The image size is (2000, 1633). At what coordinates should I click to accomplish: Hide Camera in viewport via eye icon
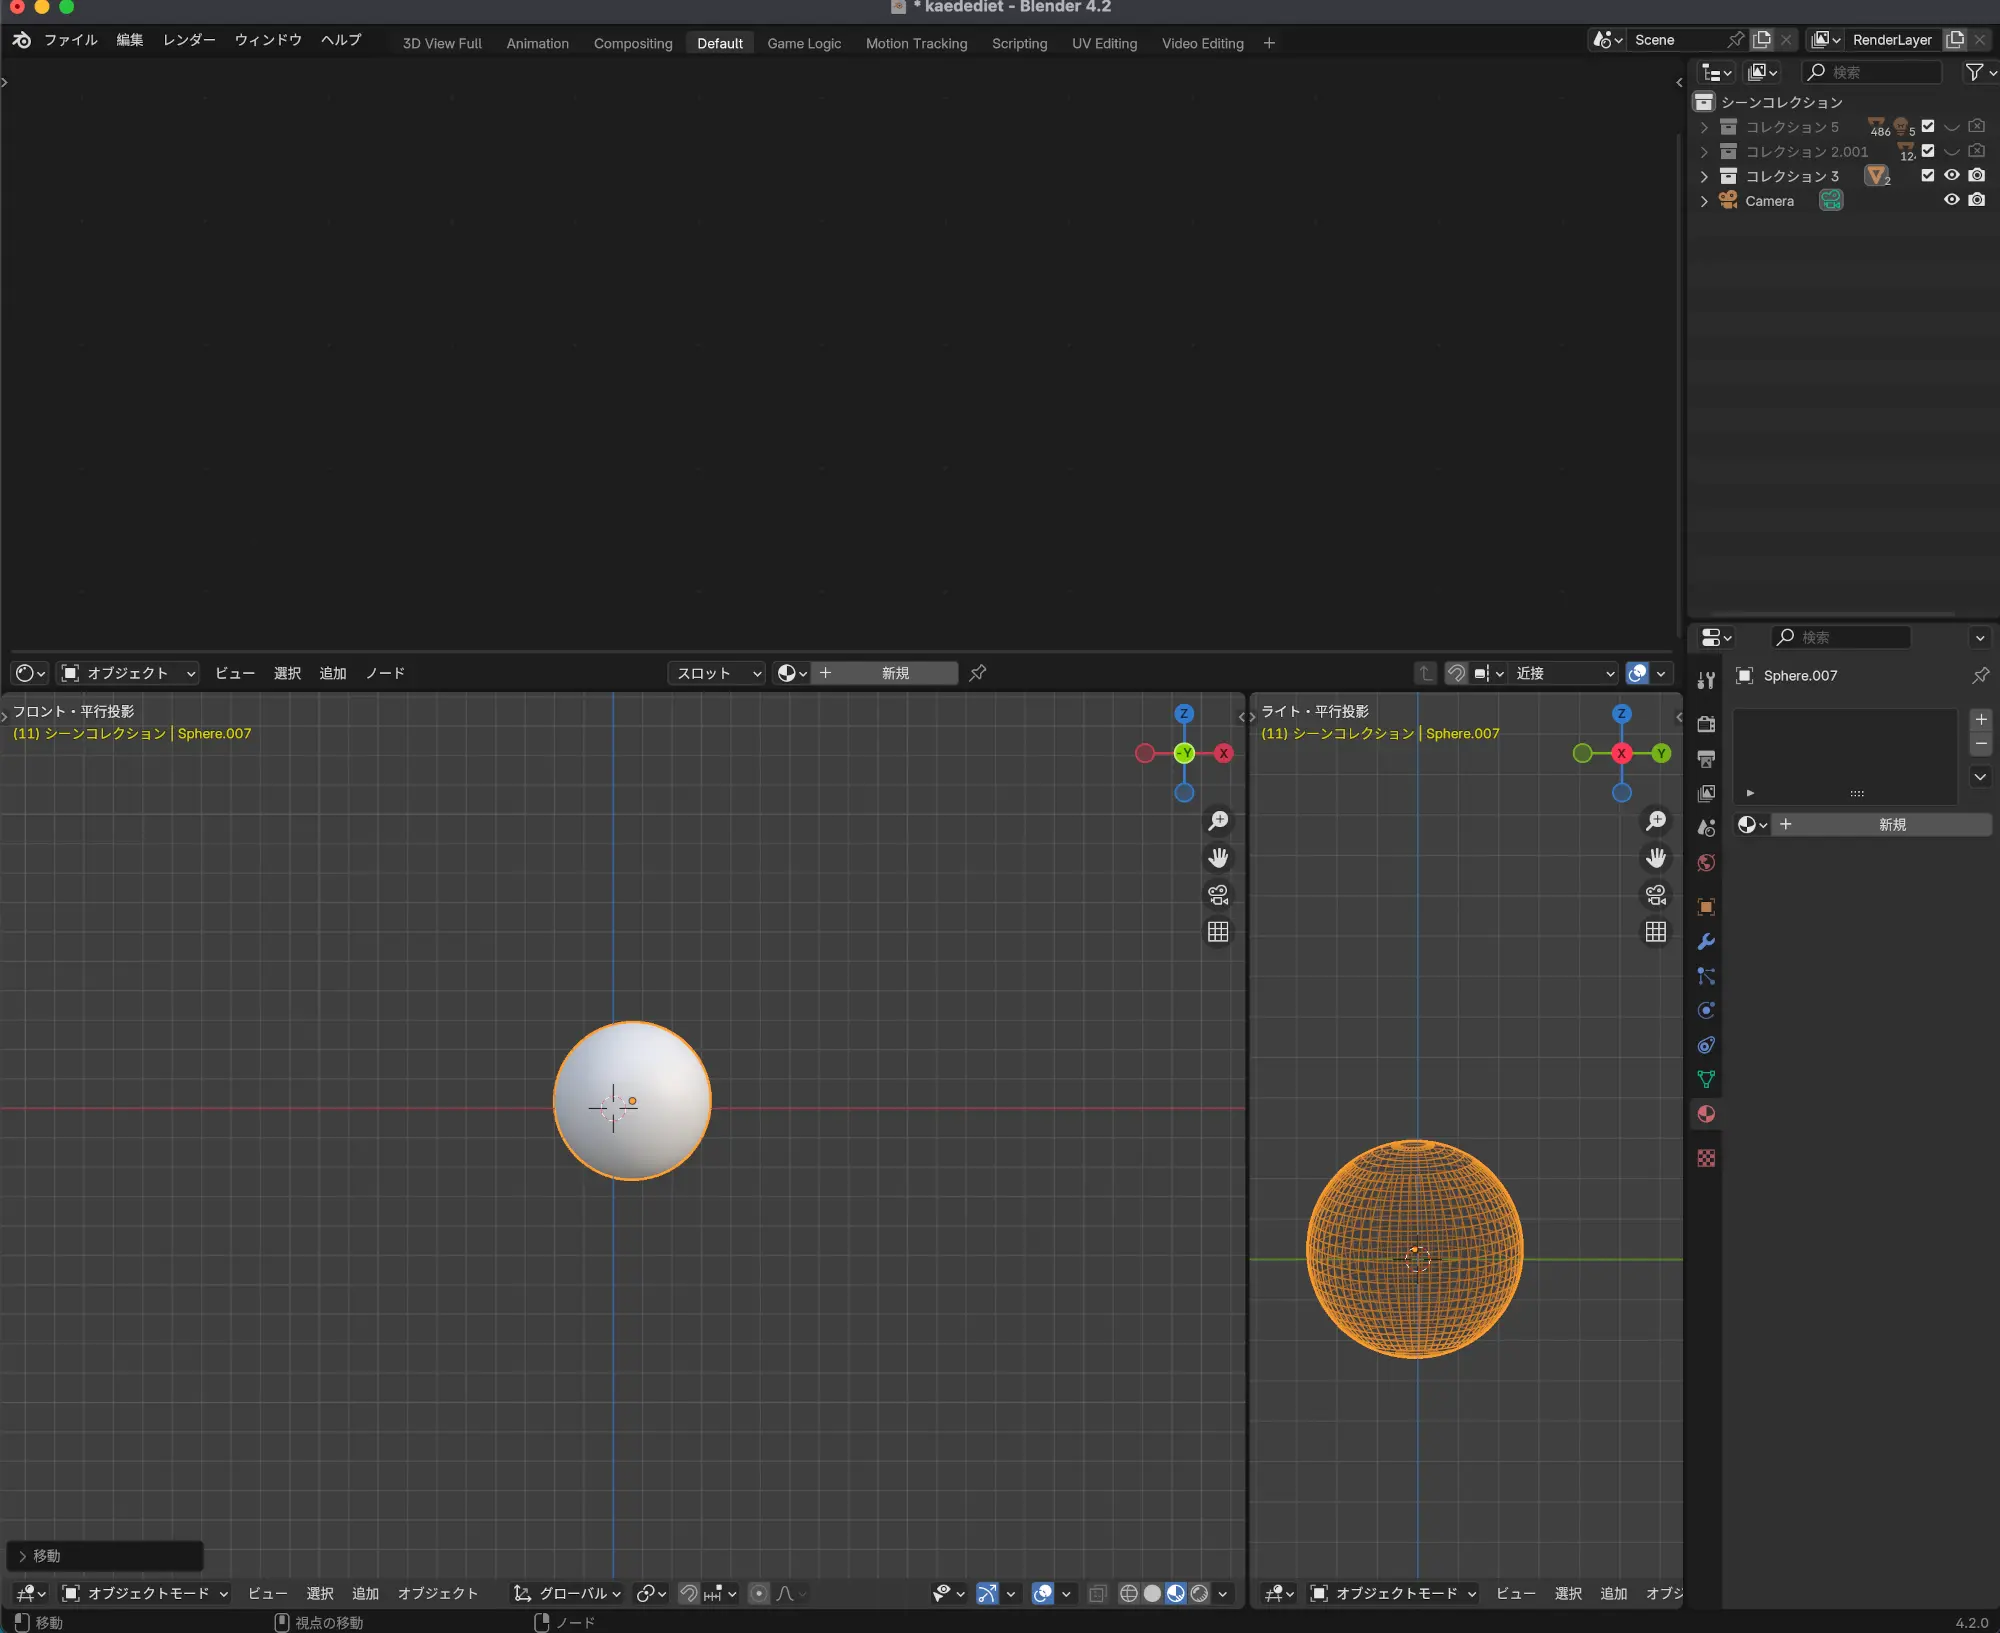(1951, 200)
